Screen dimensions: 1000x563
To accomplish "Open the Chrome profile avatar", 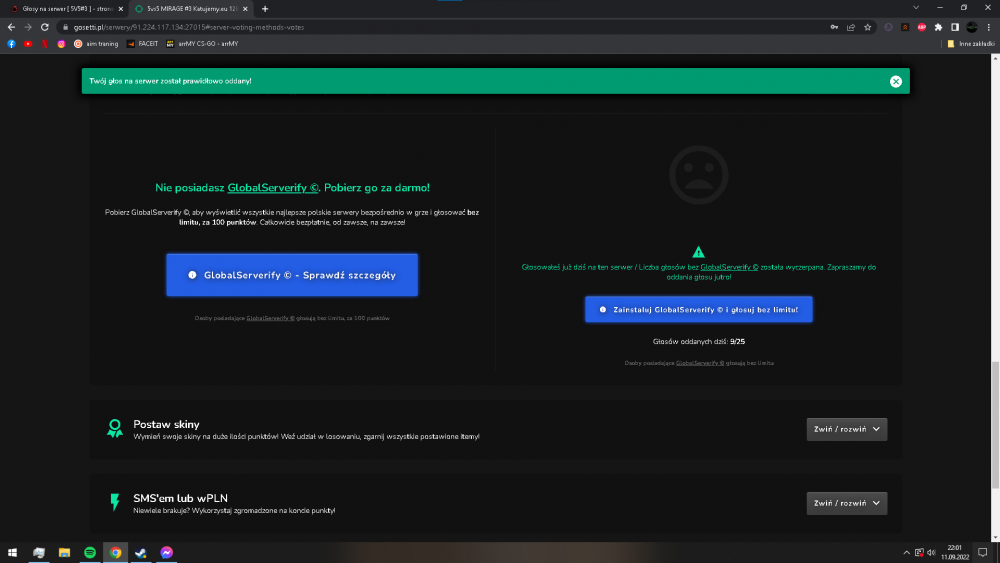I will [972, 27].
